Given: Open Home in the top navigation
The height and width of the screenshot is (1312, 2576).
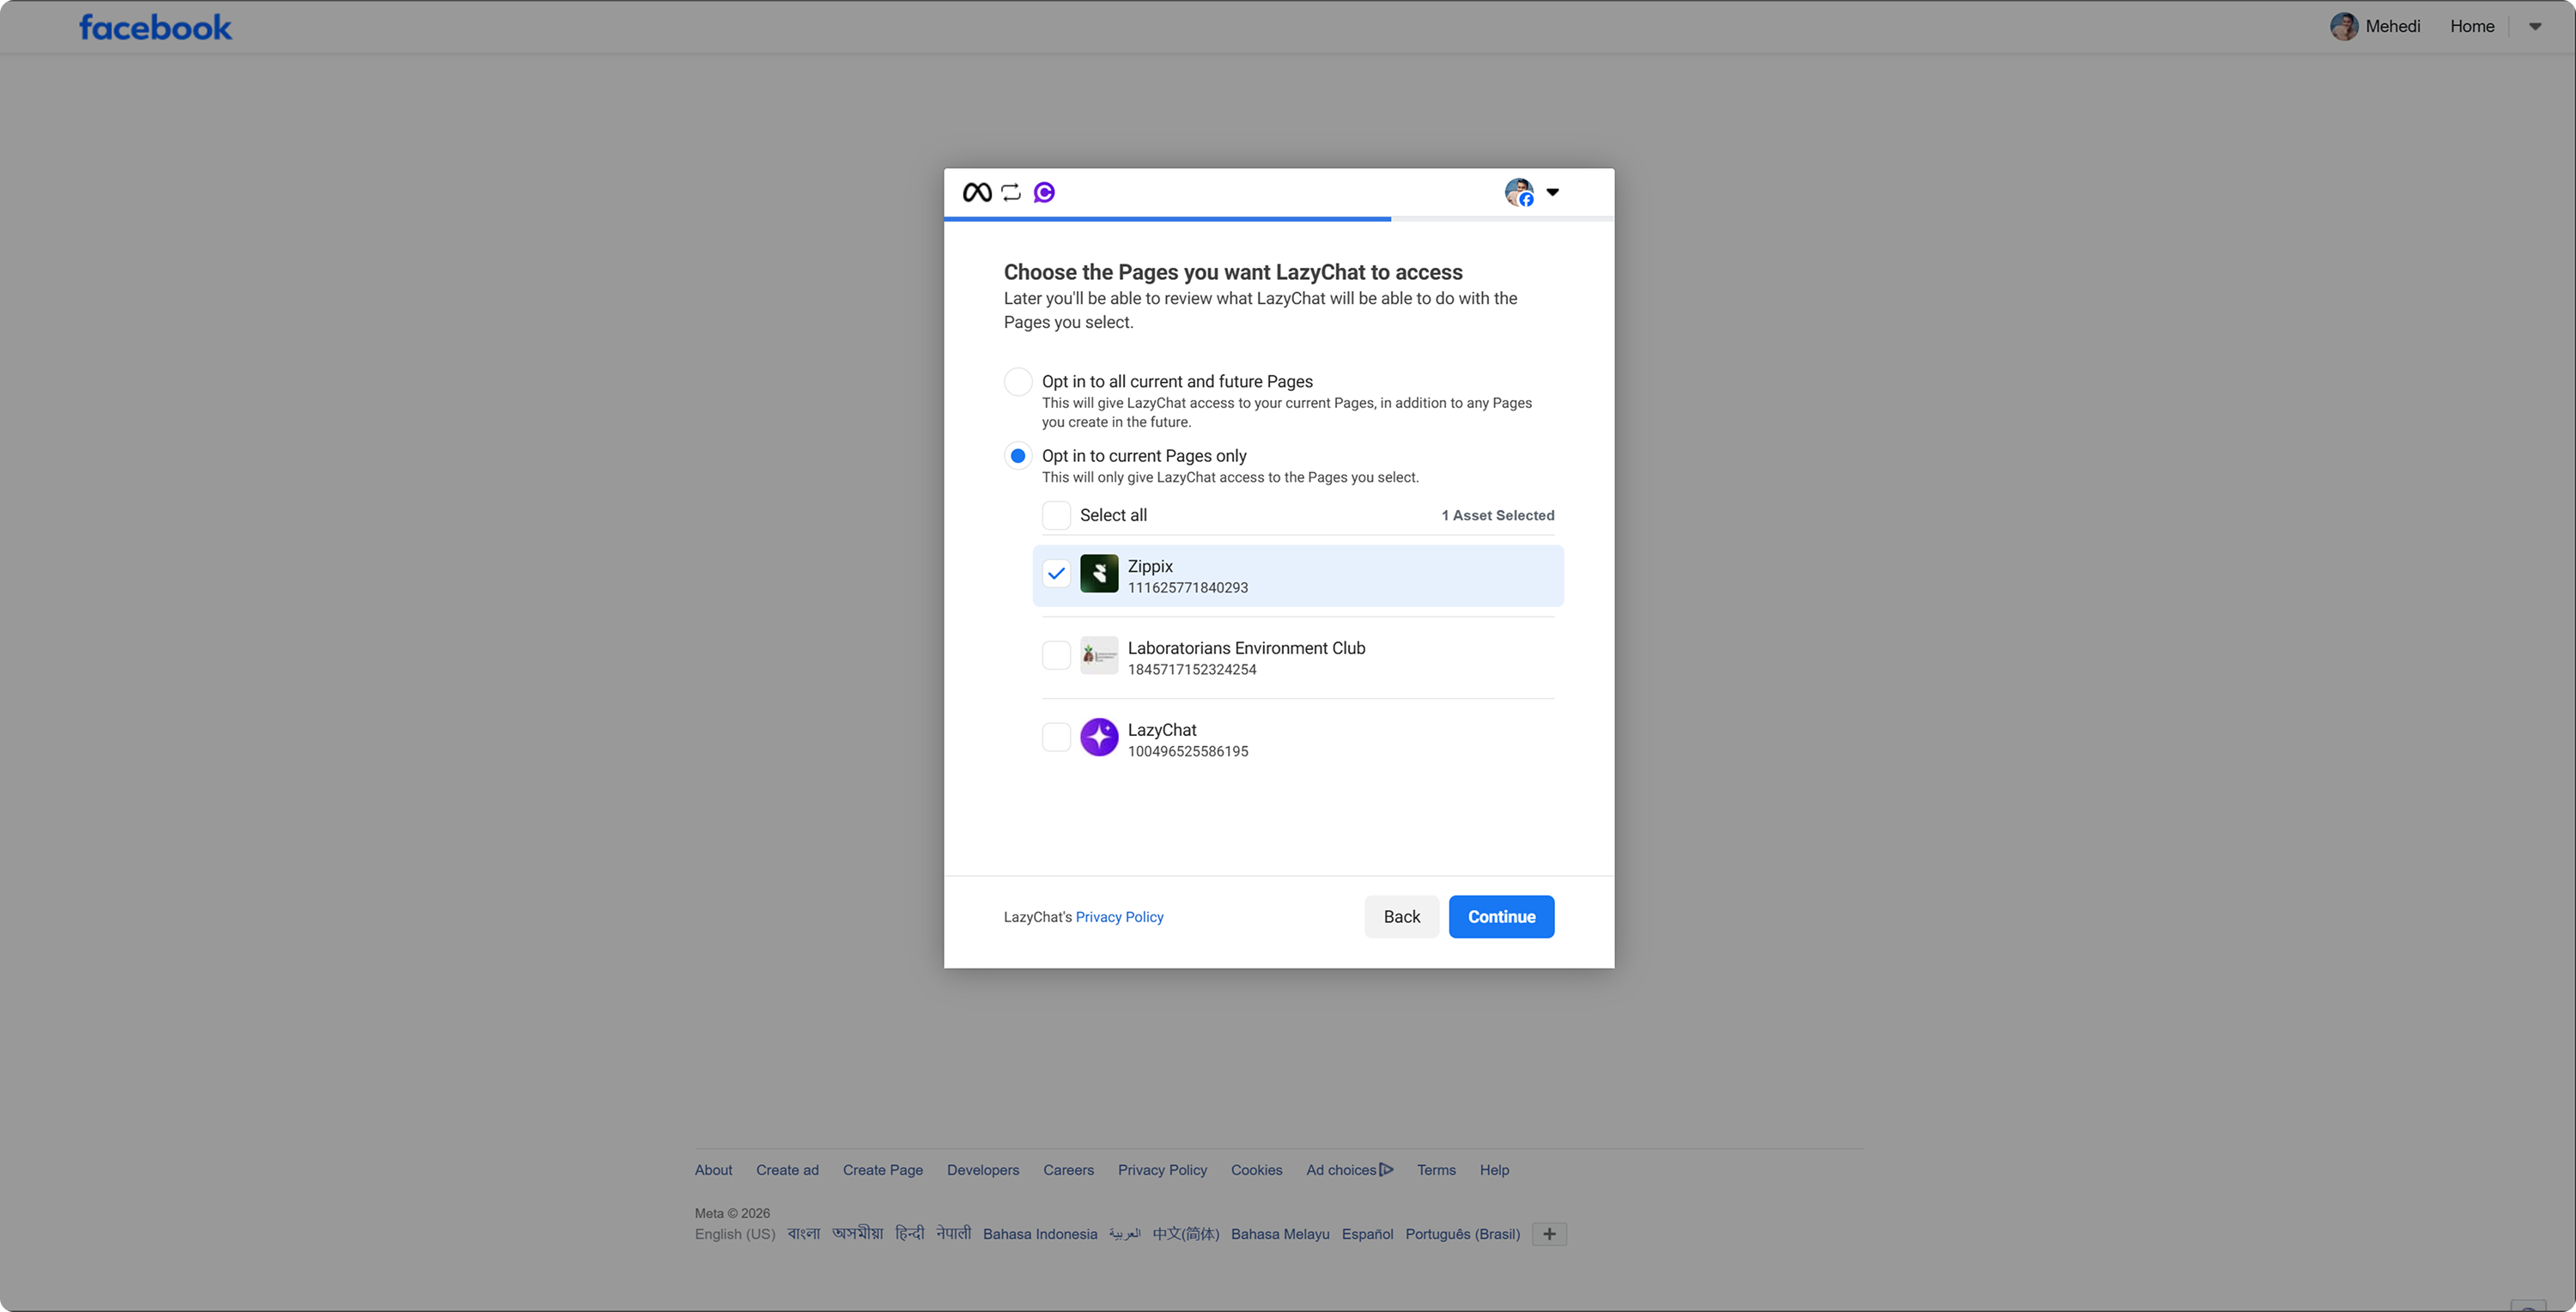Looking at the screenshot, I should pos(2471,27).
